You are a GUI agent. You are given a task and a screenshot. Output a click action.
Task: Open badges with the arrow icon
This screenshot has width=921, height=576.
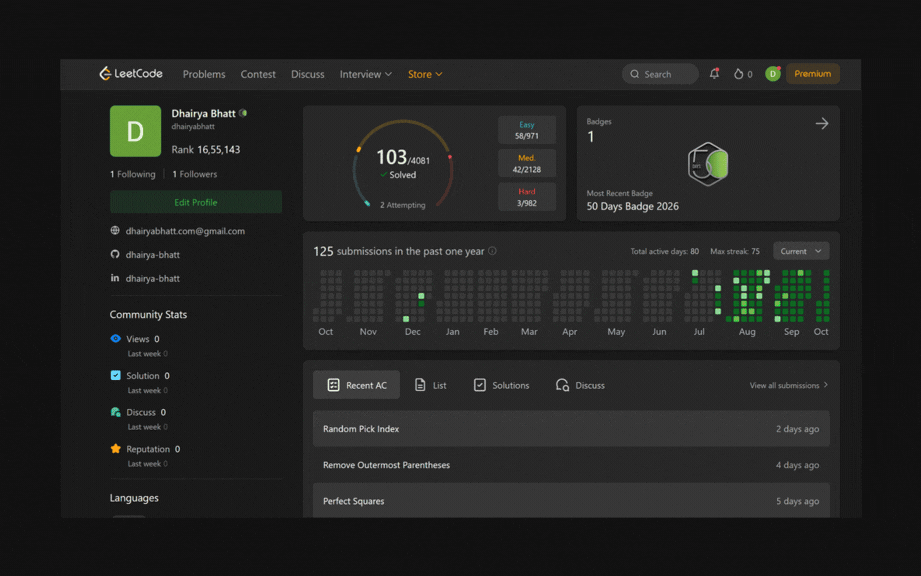click(x=822, y=123)
